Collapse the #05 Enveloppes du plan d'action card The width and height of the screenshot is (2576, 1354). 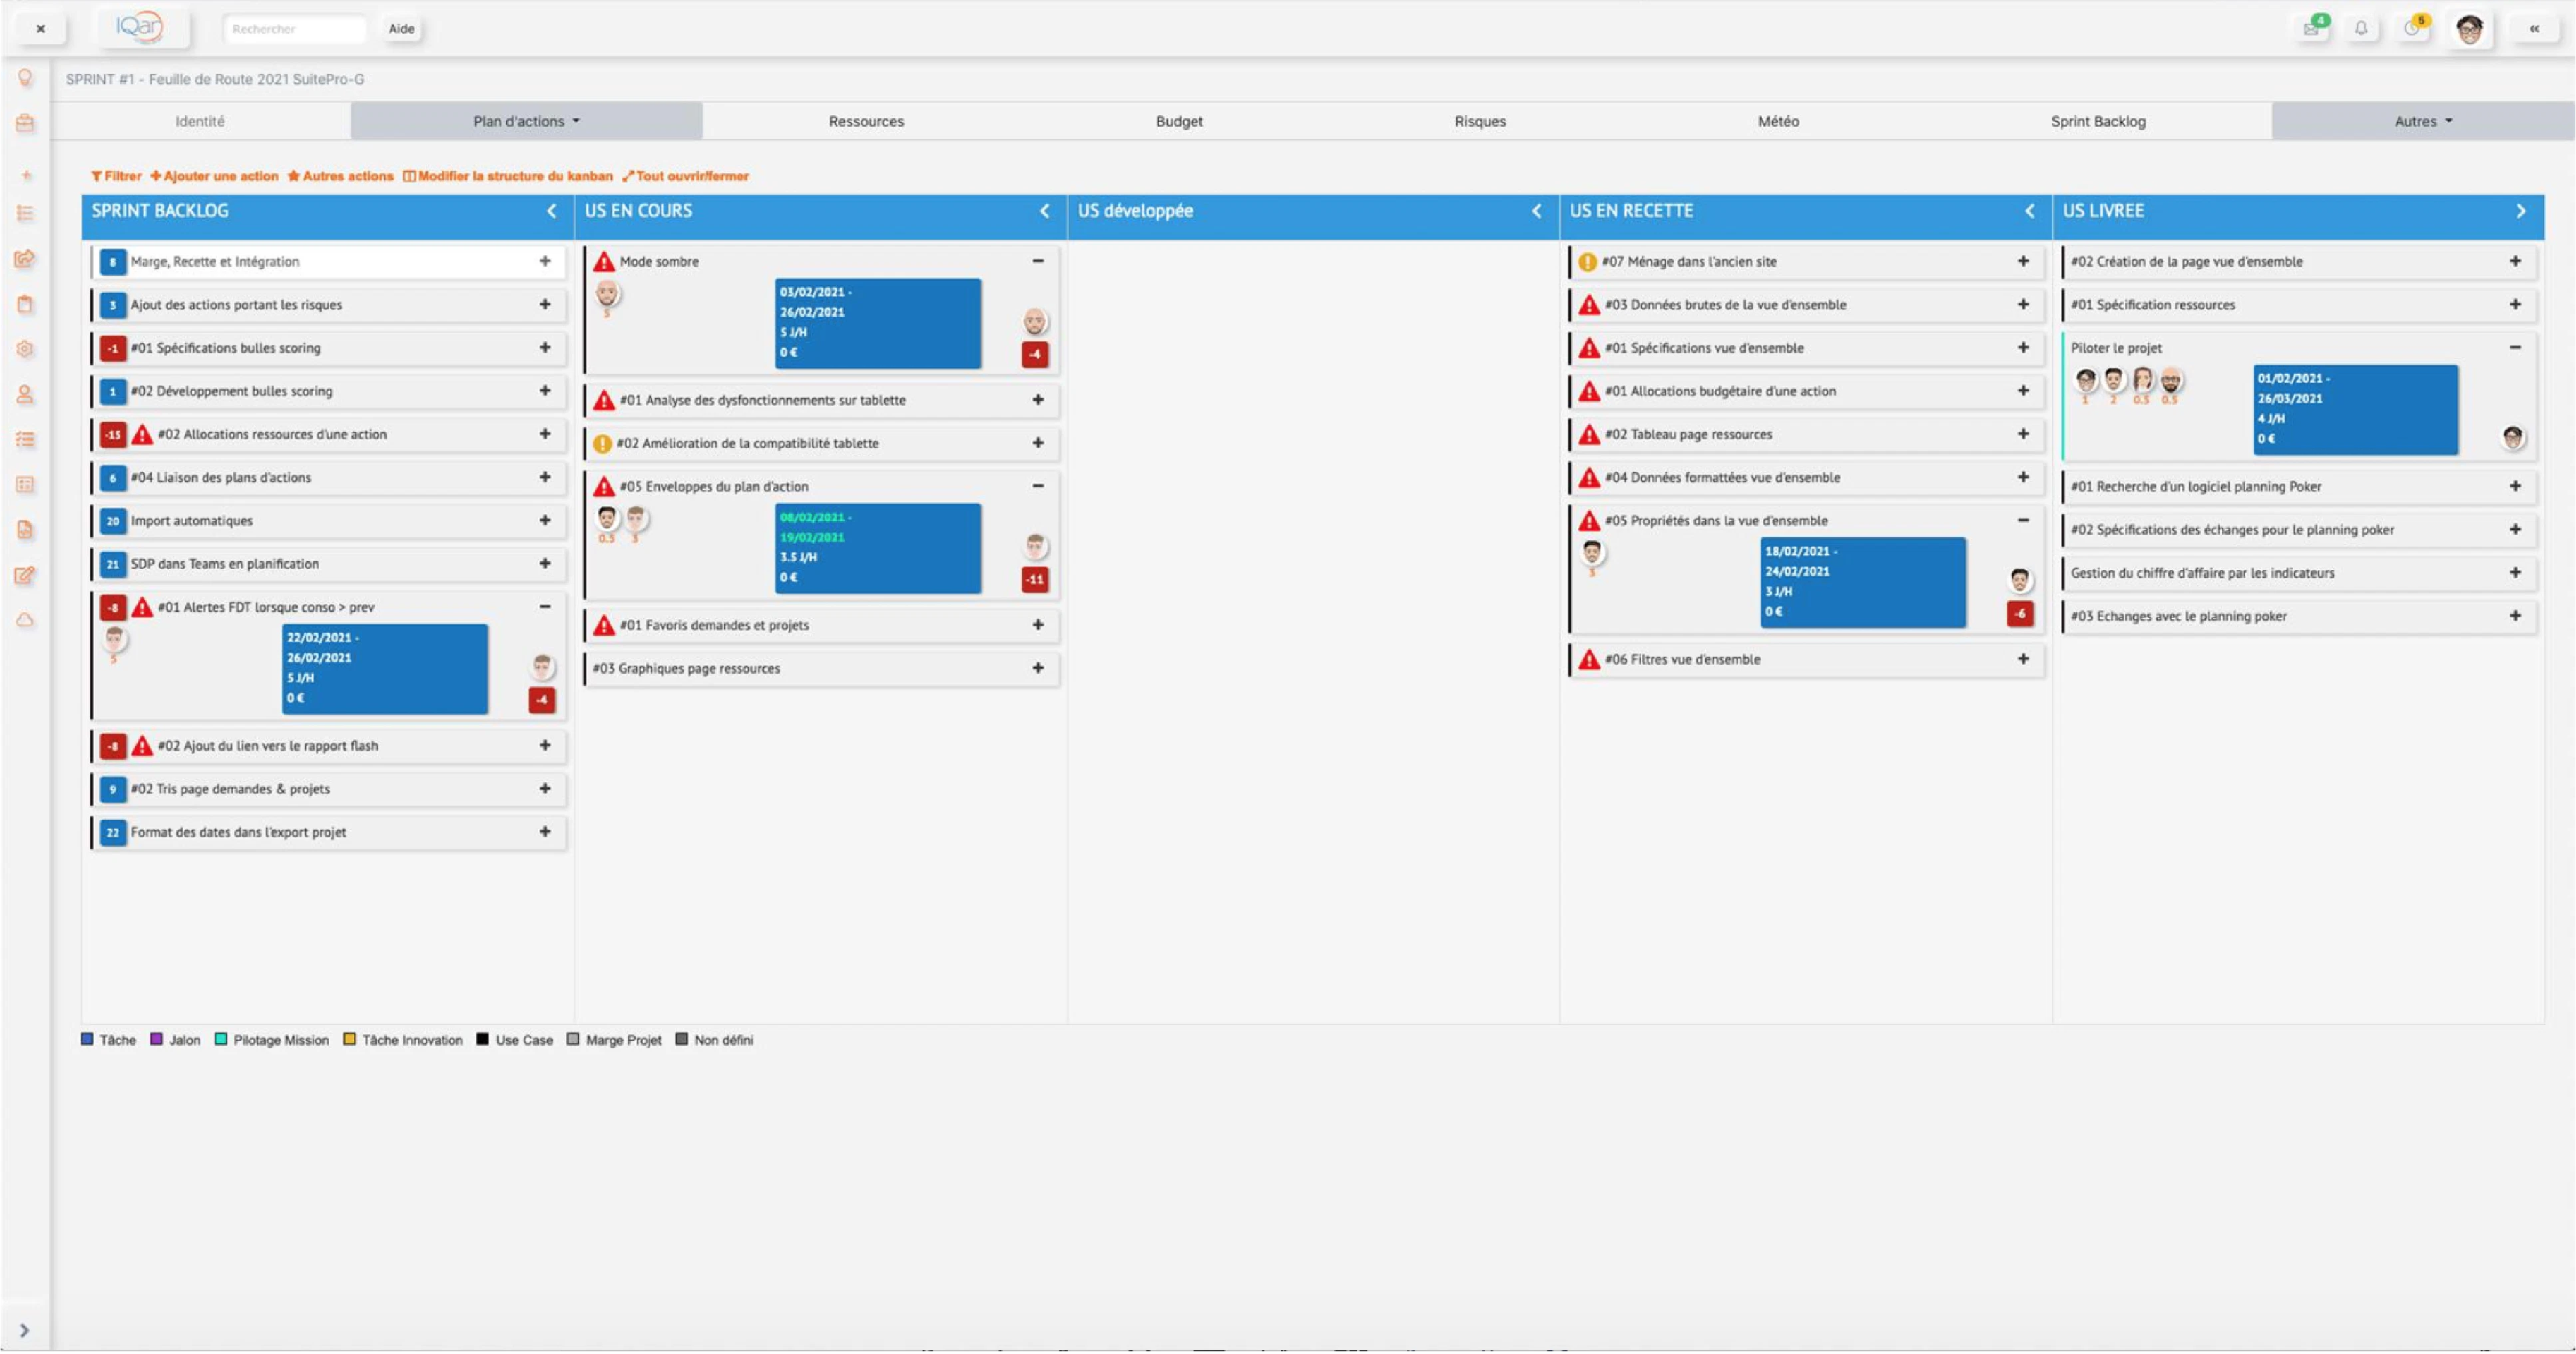tap(1038, 486)
